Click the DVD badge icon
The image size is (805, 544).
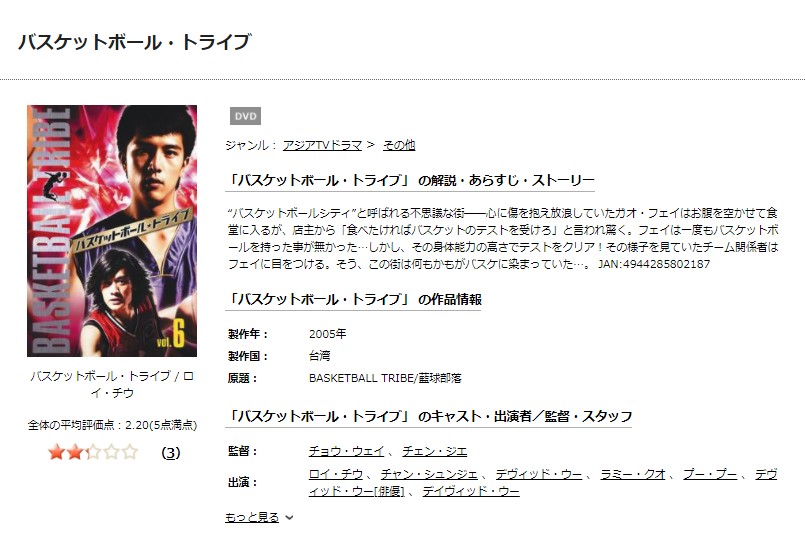click(245, 116)
